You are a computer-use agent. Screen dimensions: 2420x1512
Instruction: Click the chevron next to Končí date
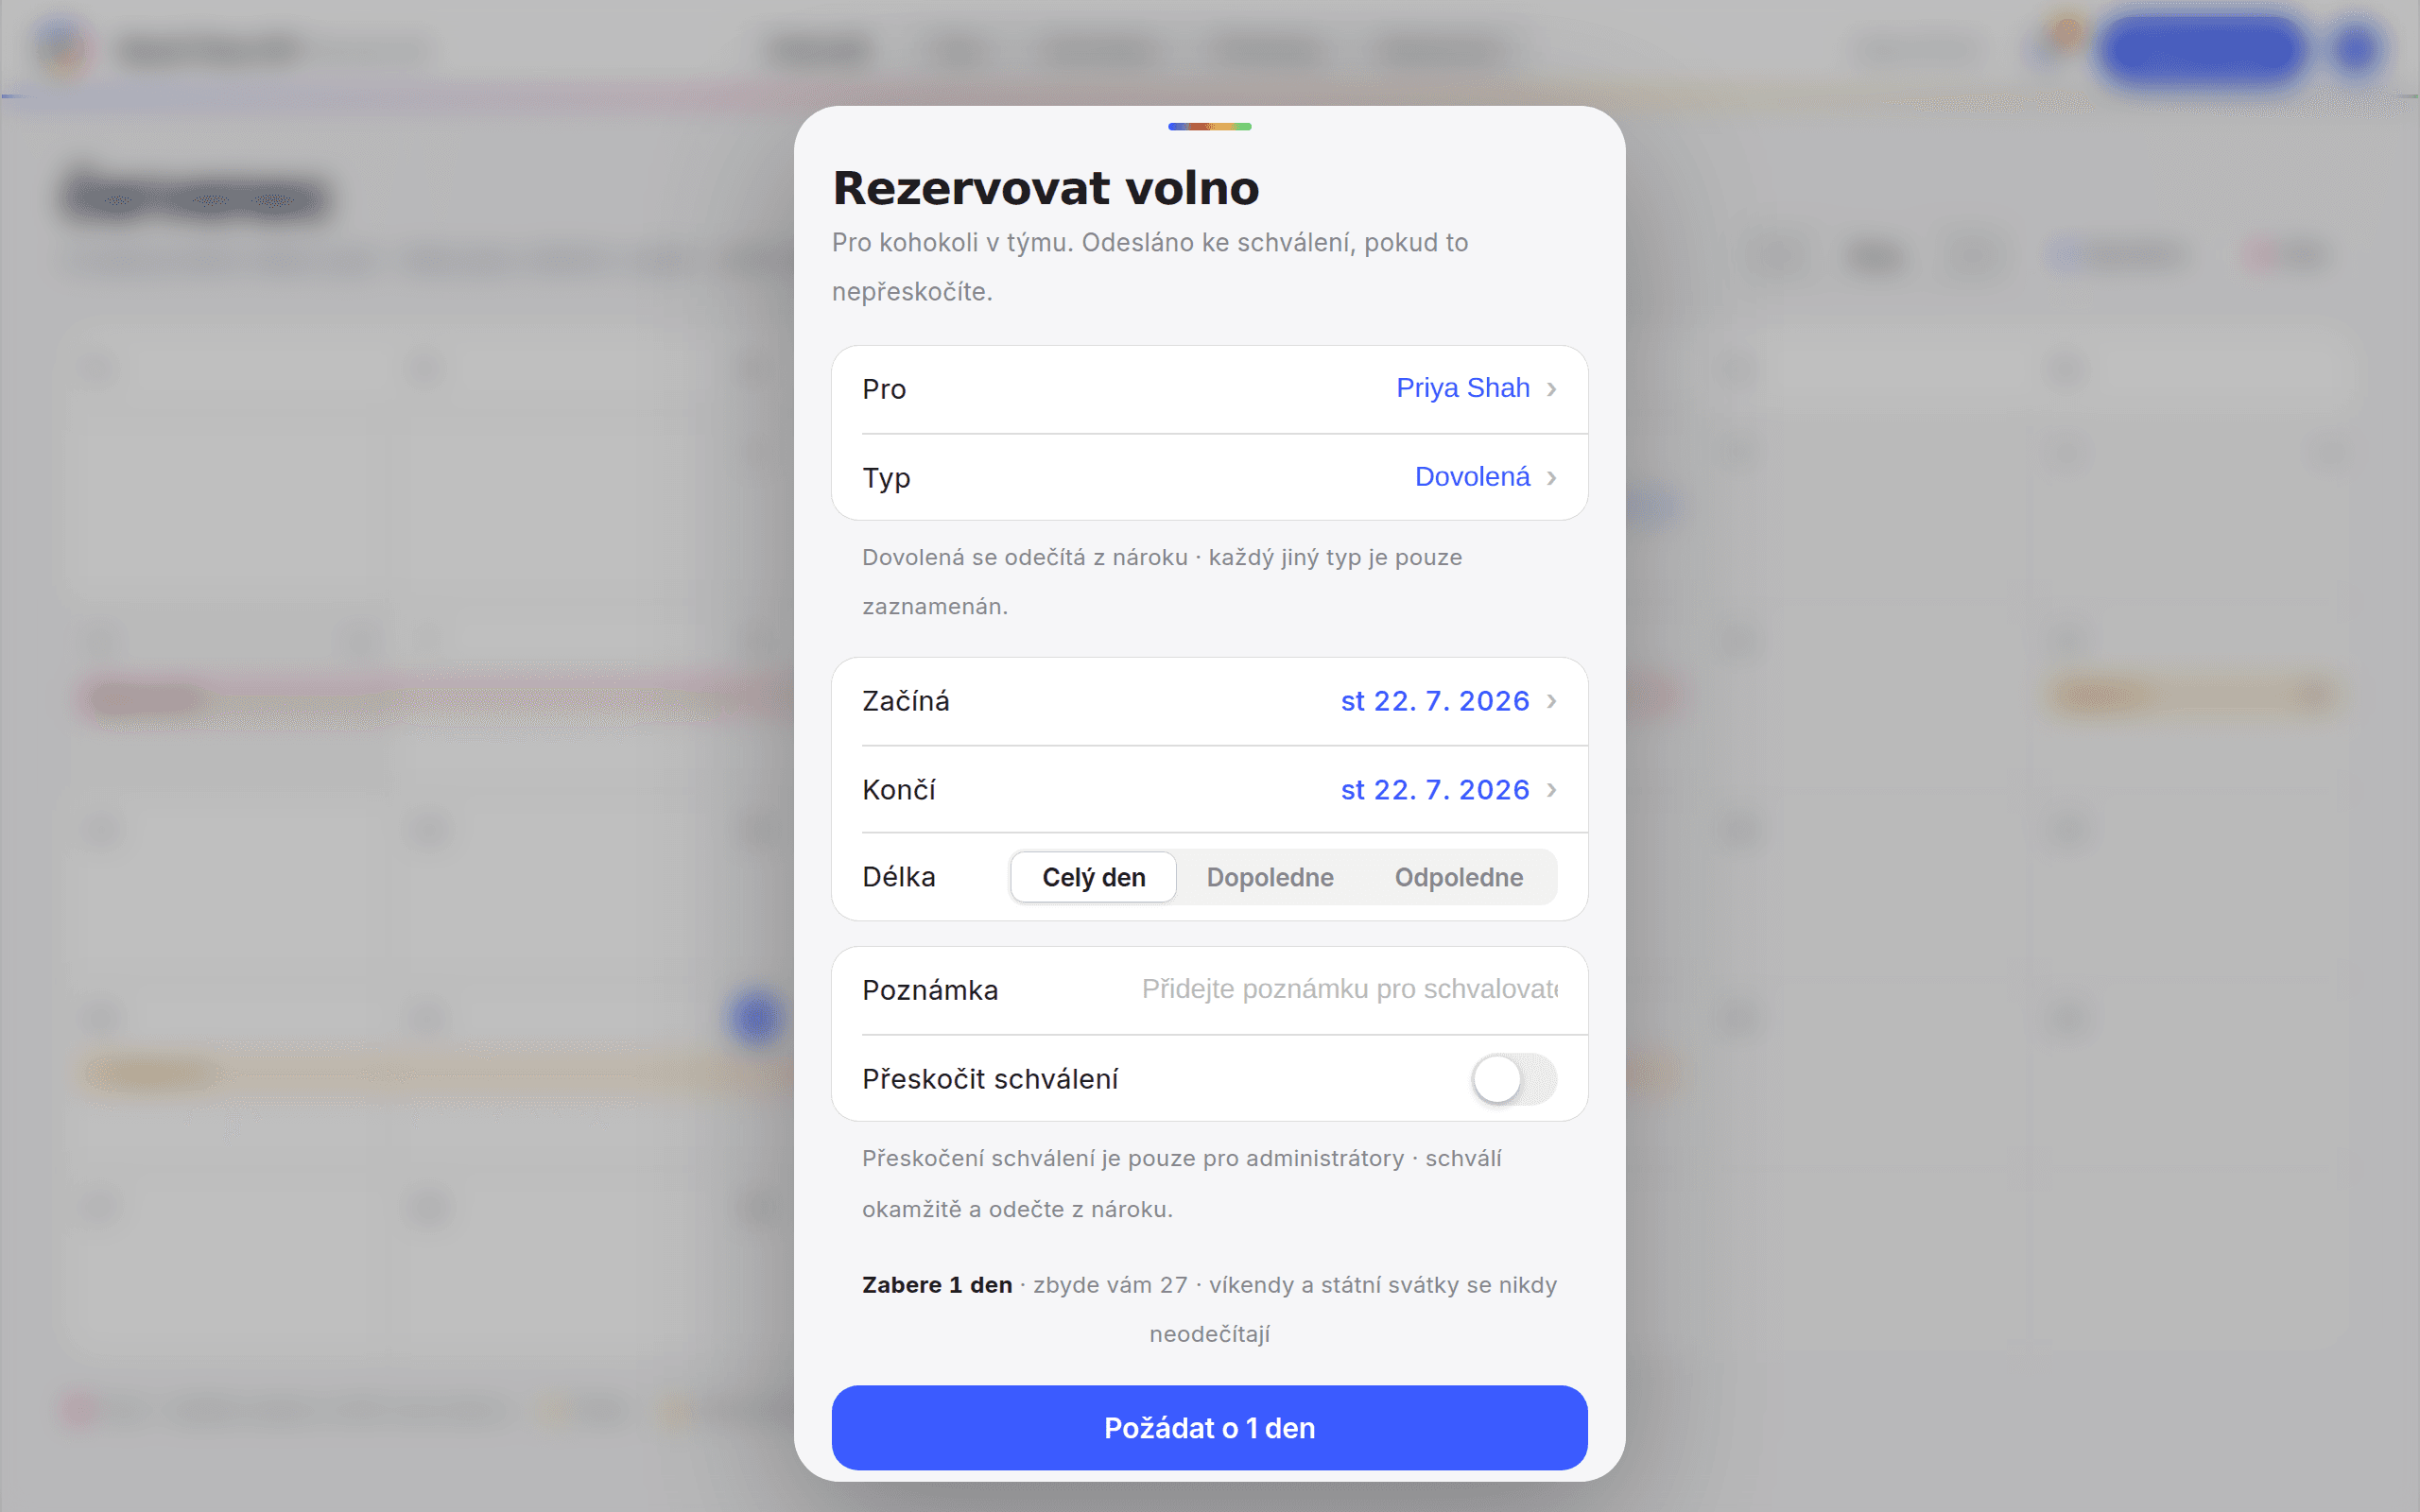click(x=1551, y=790)
